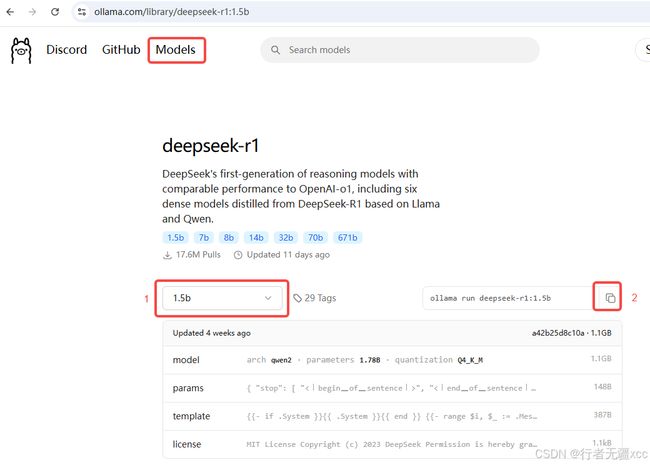This screenshot has width=650, height=465.
Task: Click the tag icon beside 29 Tags
Action: 297,298
